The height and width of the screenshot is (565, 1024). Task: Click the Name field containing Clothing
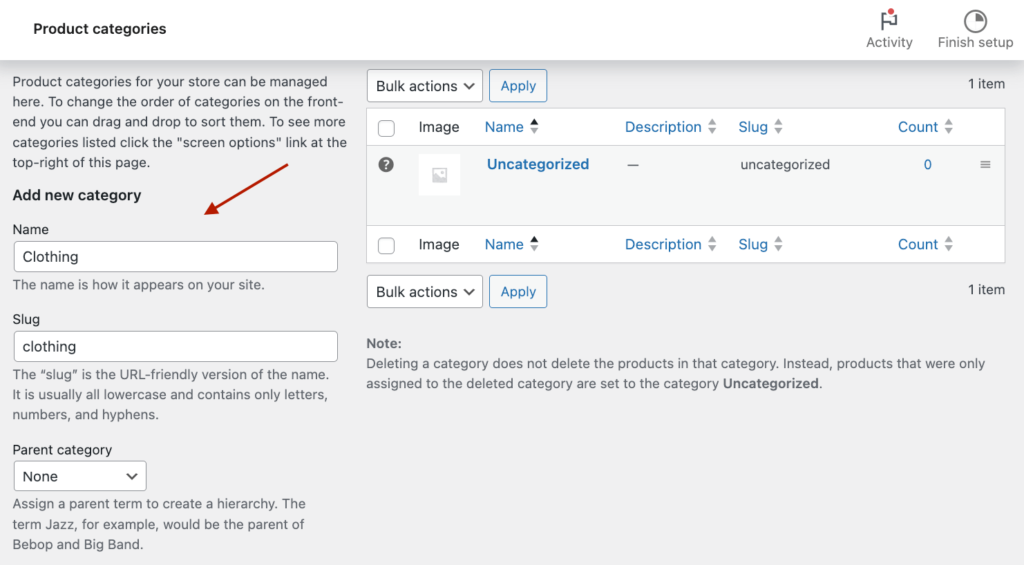tap(176, 257)
